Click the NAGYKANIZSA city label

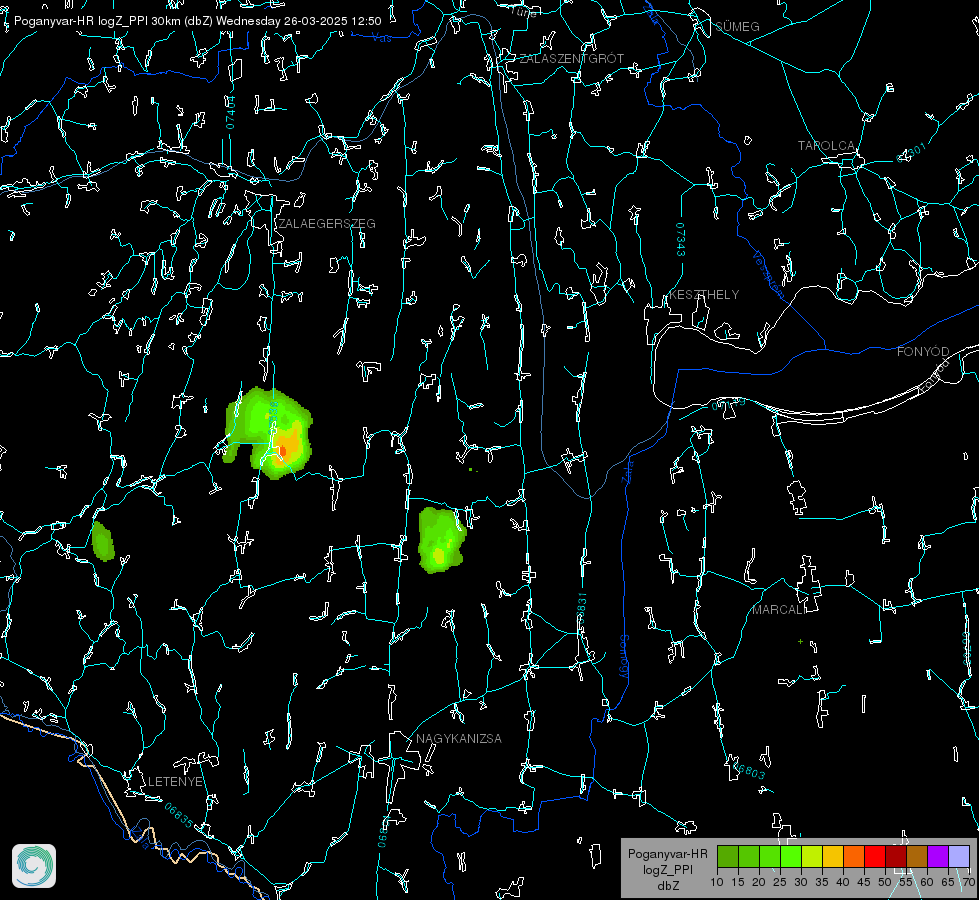[459, 738]
